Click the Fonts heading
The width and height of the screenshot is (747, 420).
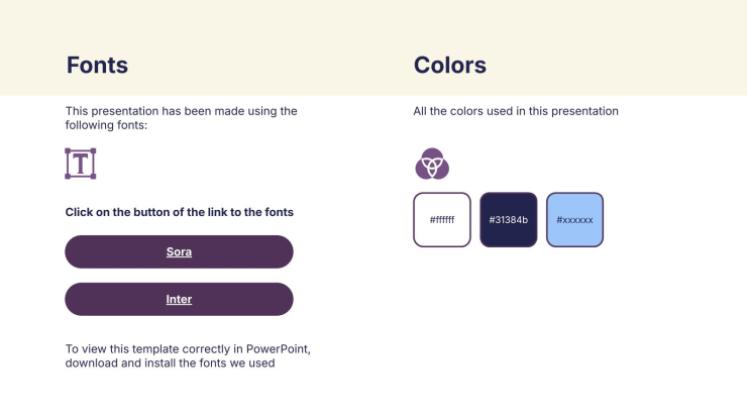(97, 66)
